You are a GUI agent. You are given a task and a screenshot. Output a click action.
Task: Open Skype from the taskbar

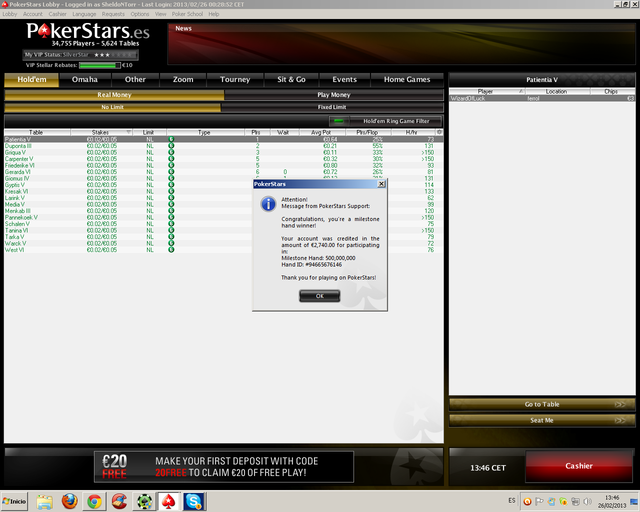[193, 501]
